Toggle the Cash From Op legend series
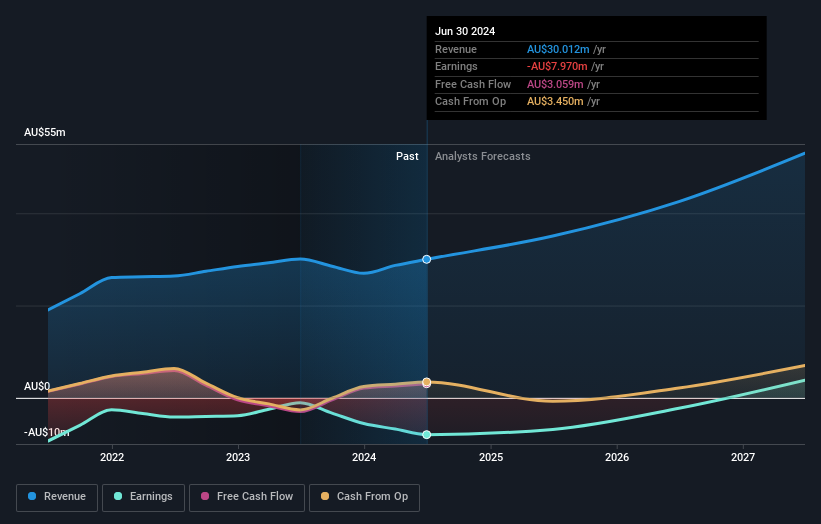The width and height of the screenshot is (821, 524). (x=364, y=497)
